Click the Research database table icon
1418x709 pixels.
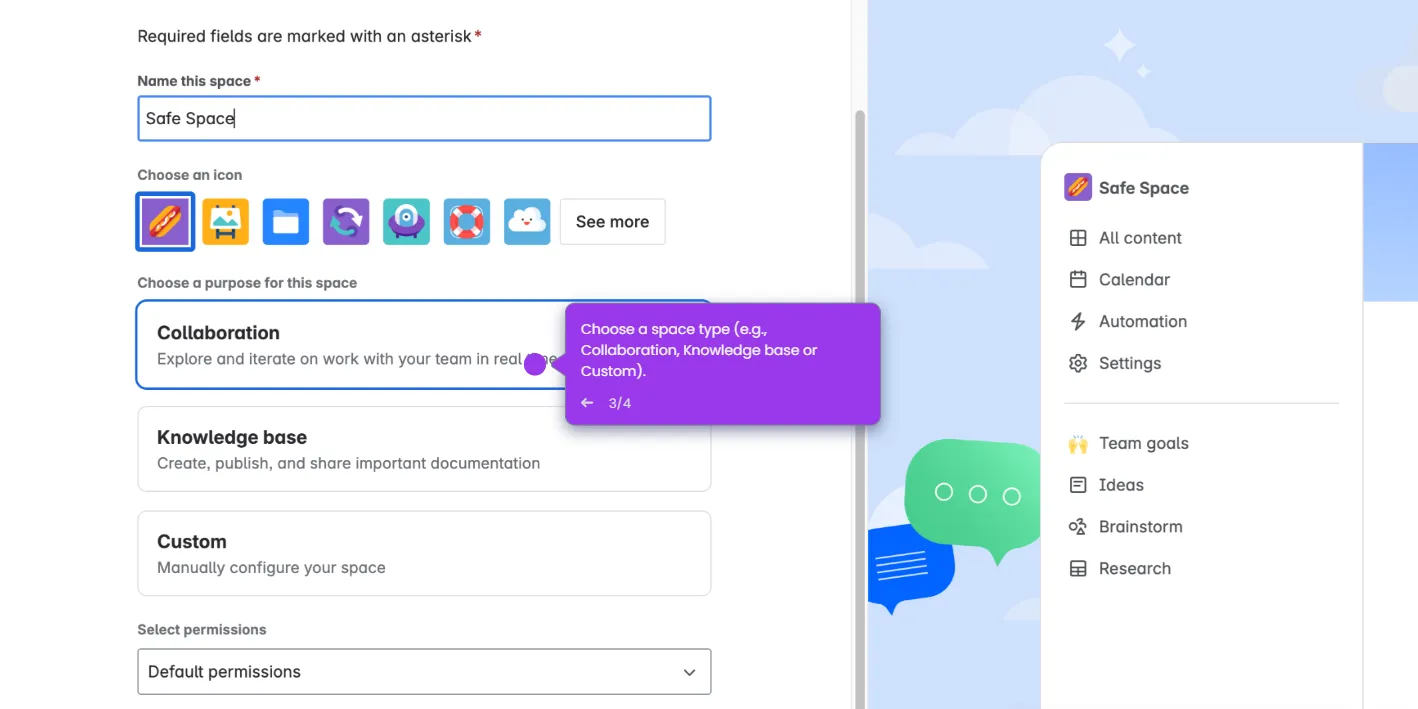(x=1078, y=569)
